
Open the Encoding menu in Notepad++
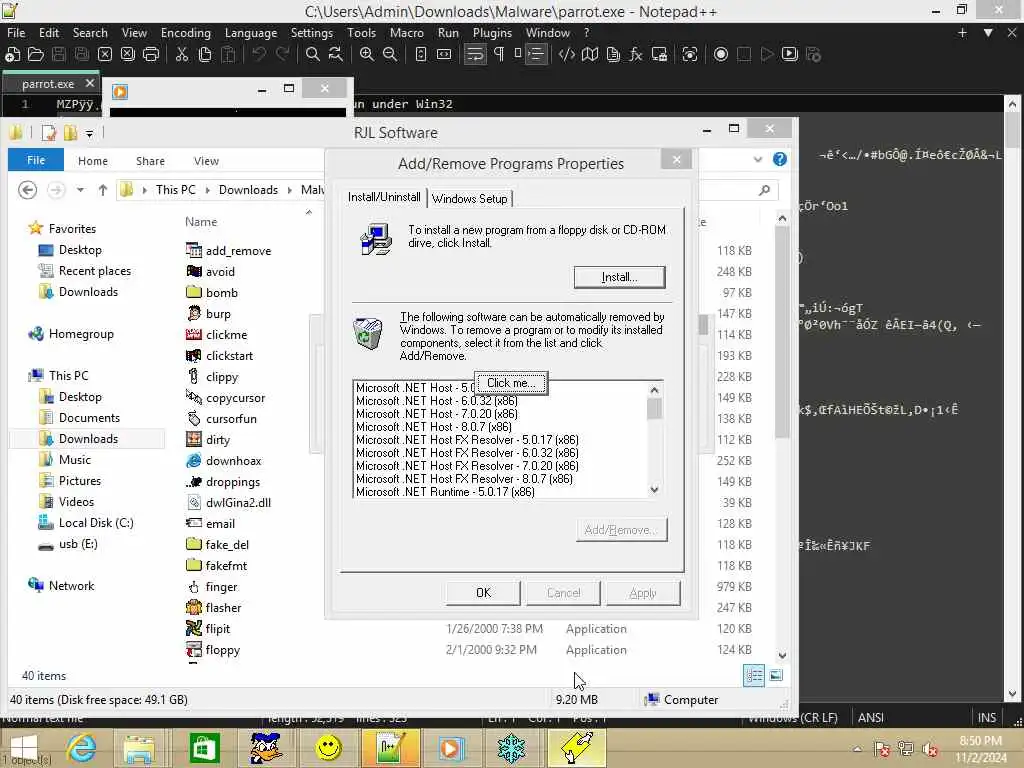186,33
